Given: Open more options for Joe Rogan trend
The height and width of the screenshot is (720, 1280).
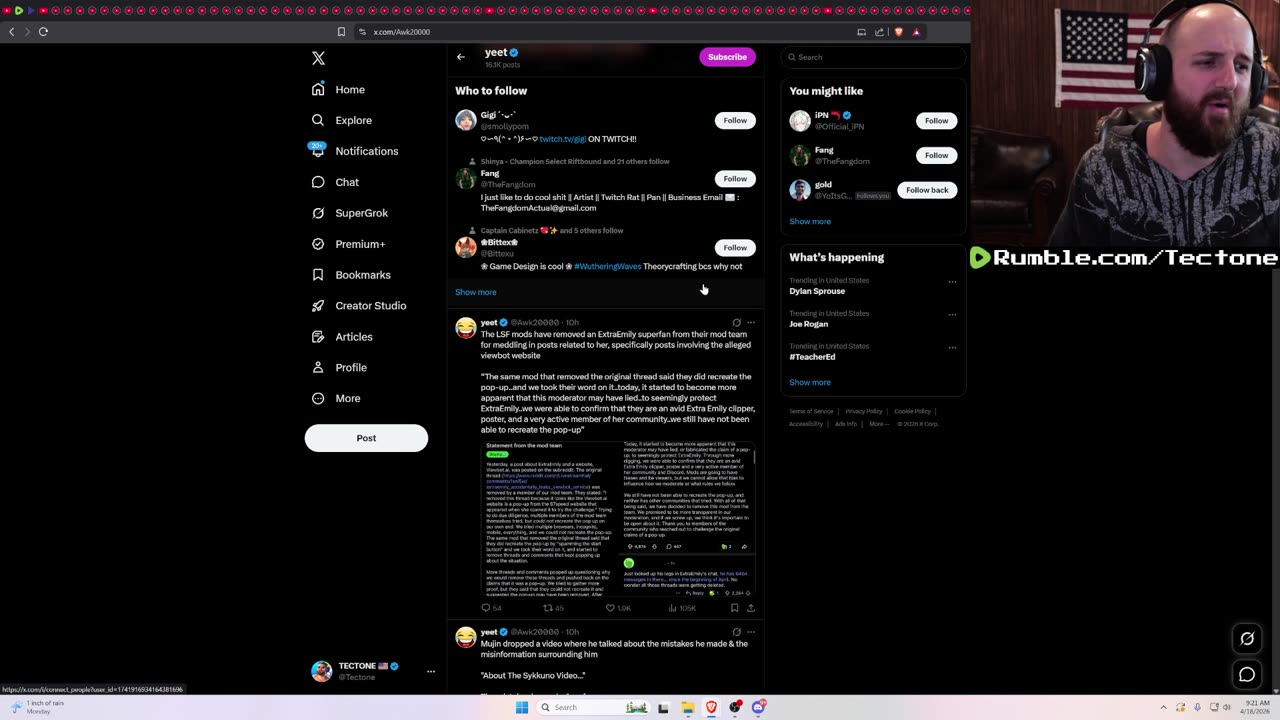Looking at the screenshot, I should 952,315.
